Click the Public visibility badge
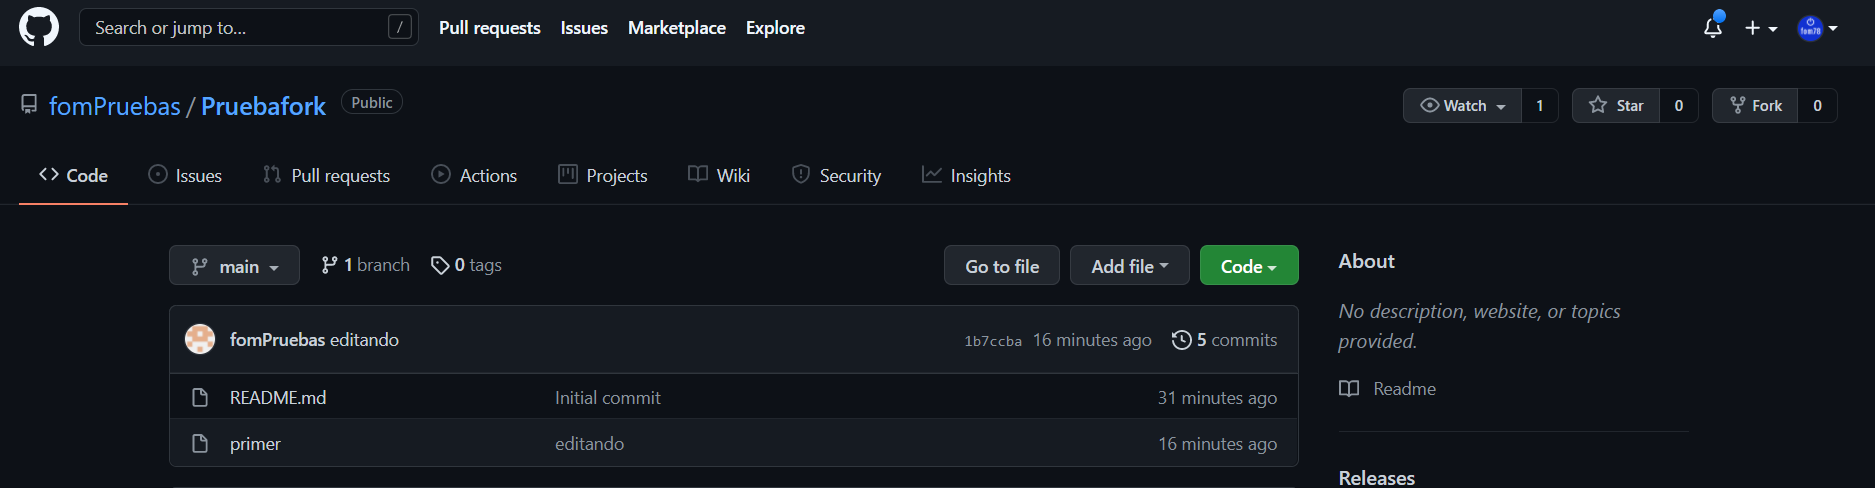The height and width of the screenshot is (488, 1875). point(372,102)
